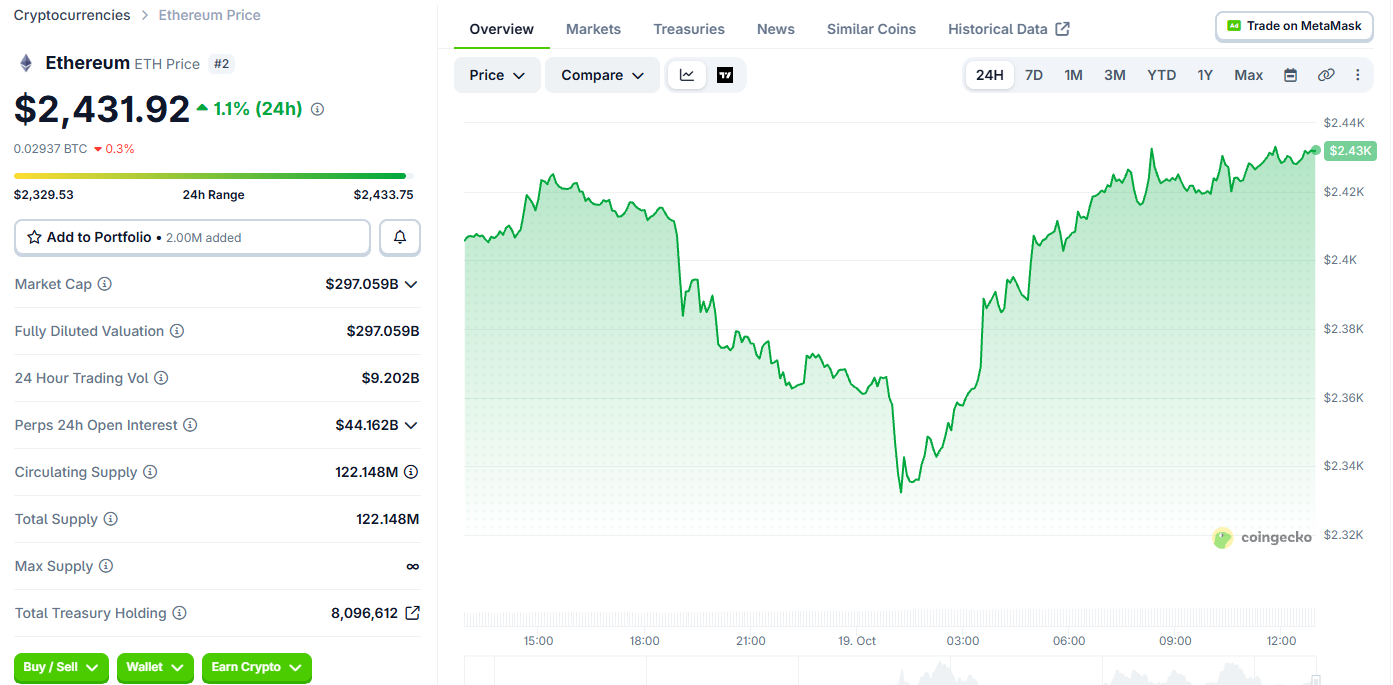The height and width of the screenshot is (685, 1393).
Task: Open Market Cap info icon
Action: (x=105, y=284)
